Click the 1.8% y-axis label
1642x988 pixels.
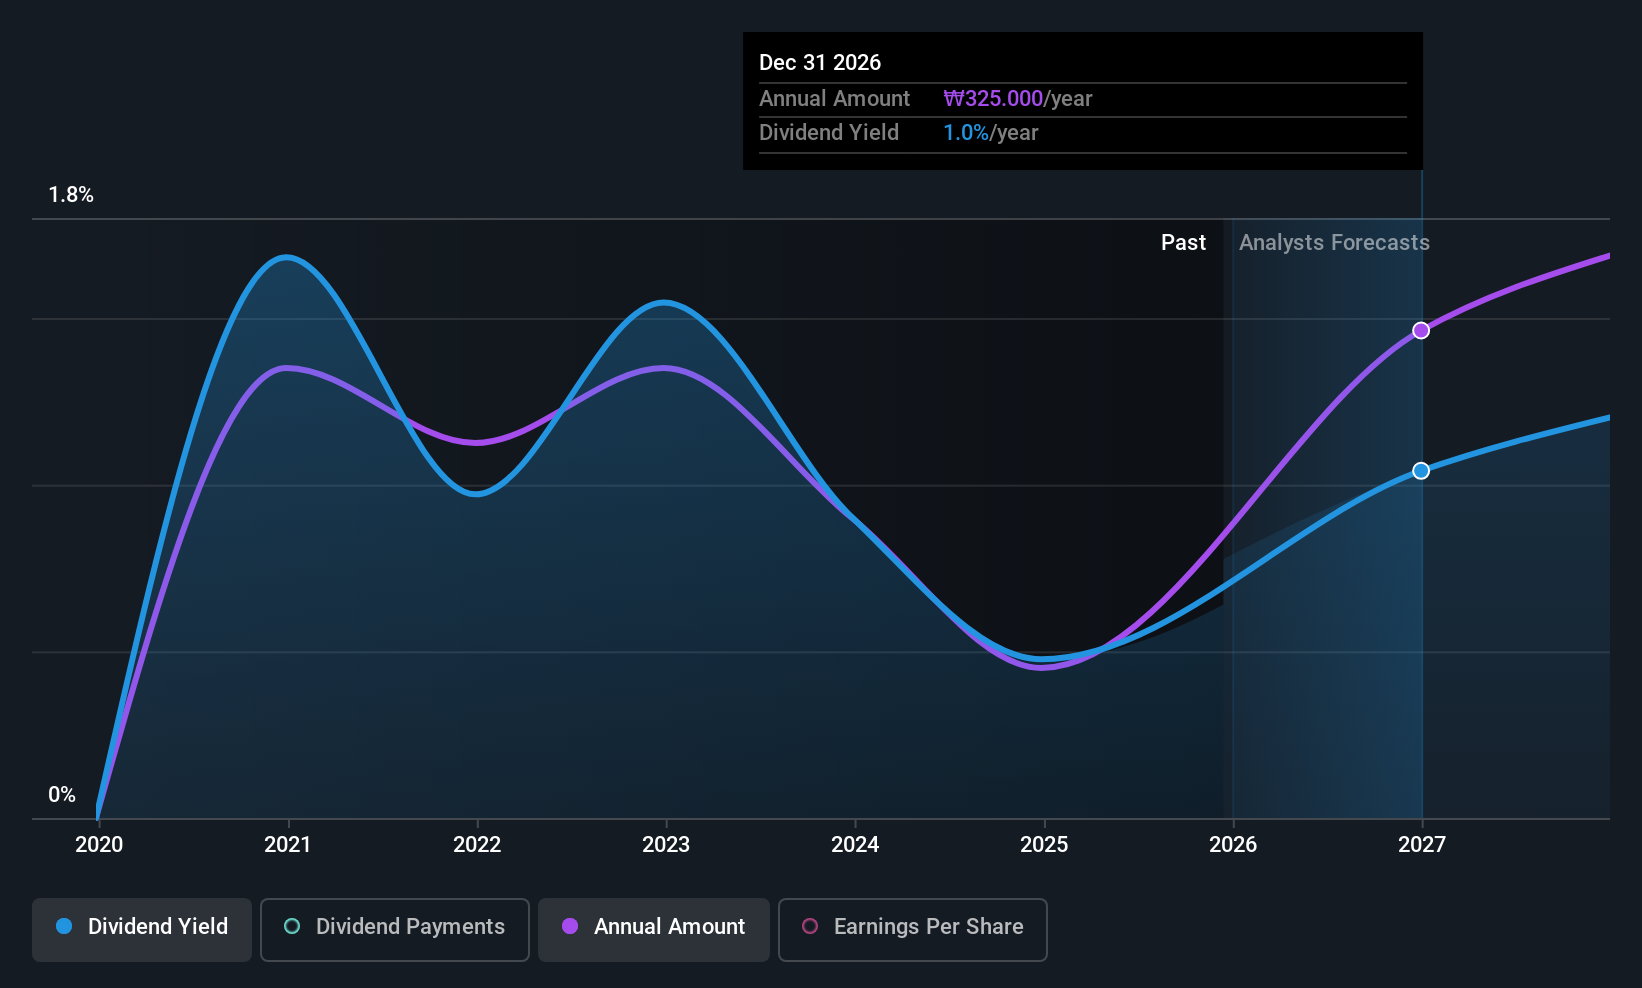click(x=71, y=195)
